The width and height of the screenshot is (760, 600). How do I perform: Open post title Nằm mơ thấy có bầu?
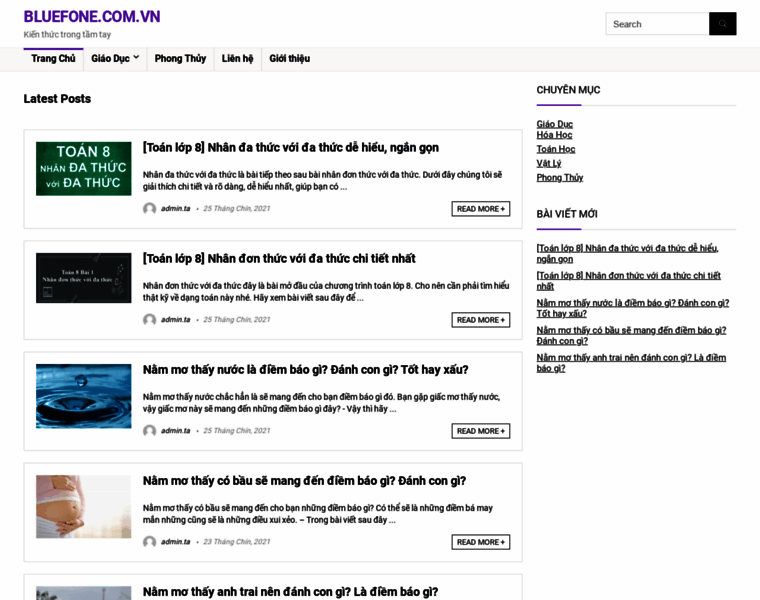304,481
